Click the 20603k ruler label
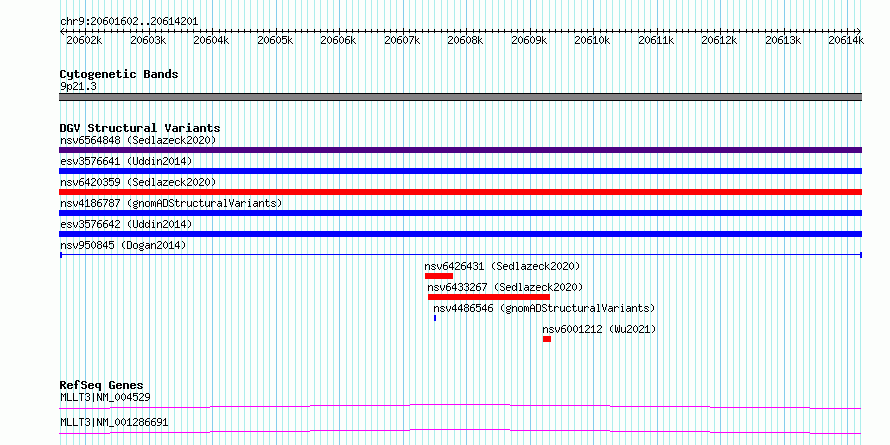This screenshot has height=445, width=890. (x=148, y=40)
